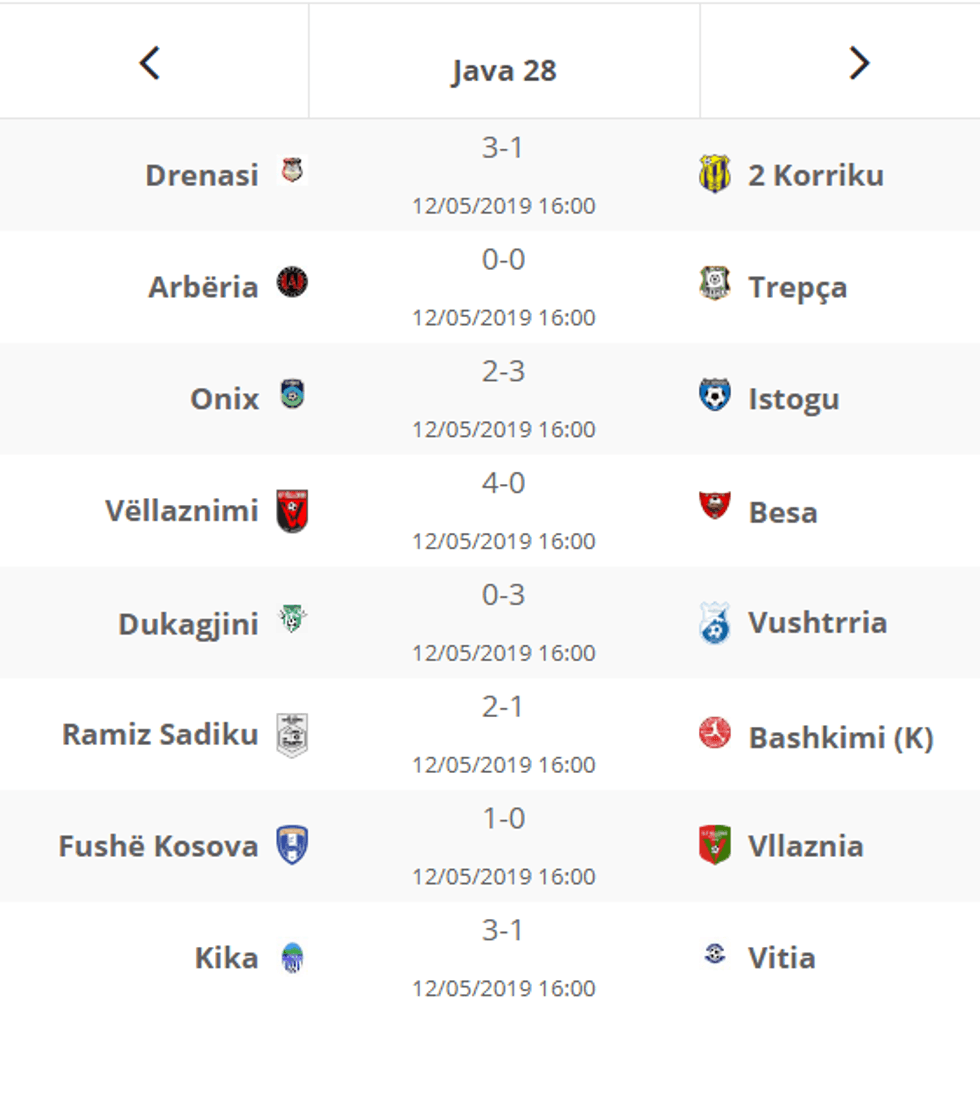Open the Dukagjini team link
Viewport: 980px width, 1095px height.
pyautogui.click(x=188, y=624)
